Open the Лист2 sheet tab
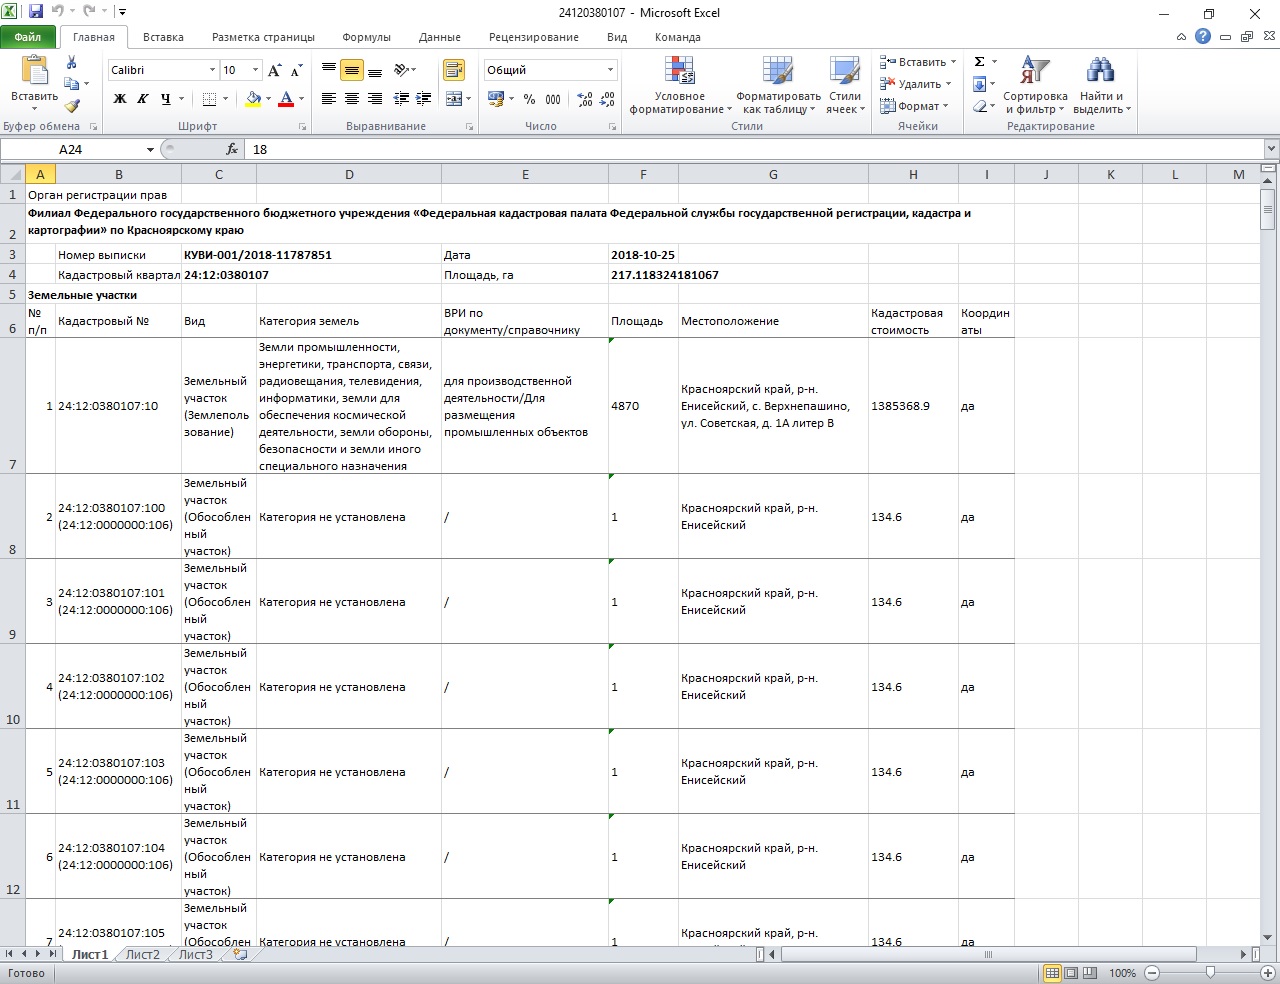This screenshot has height=984, width=1280. coord(142,954)
